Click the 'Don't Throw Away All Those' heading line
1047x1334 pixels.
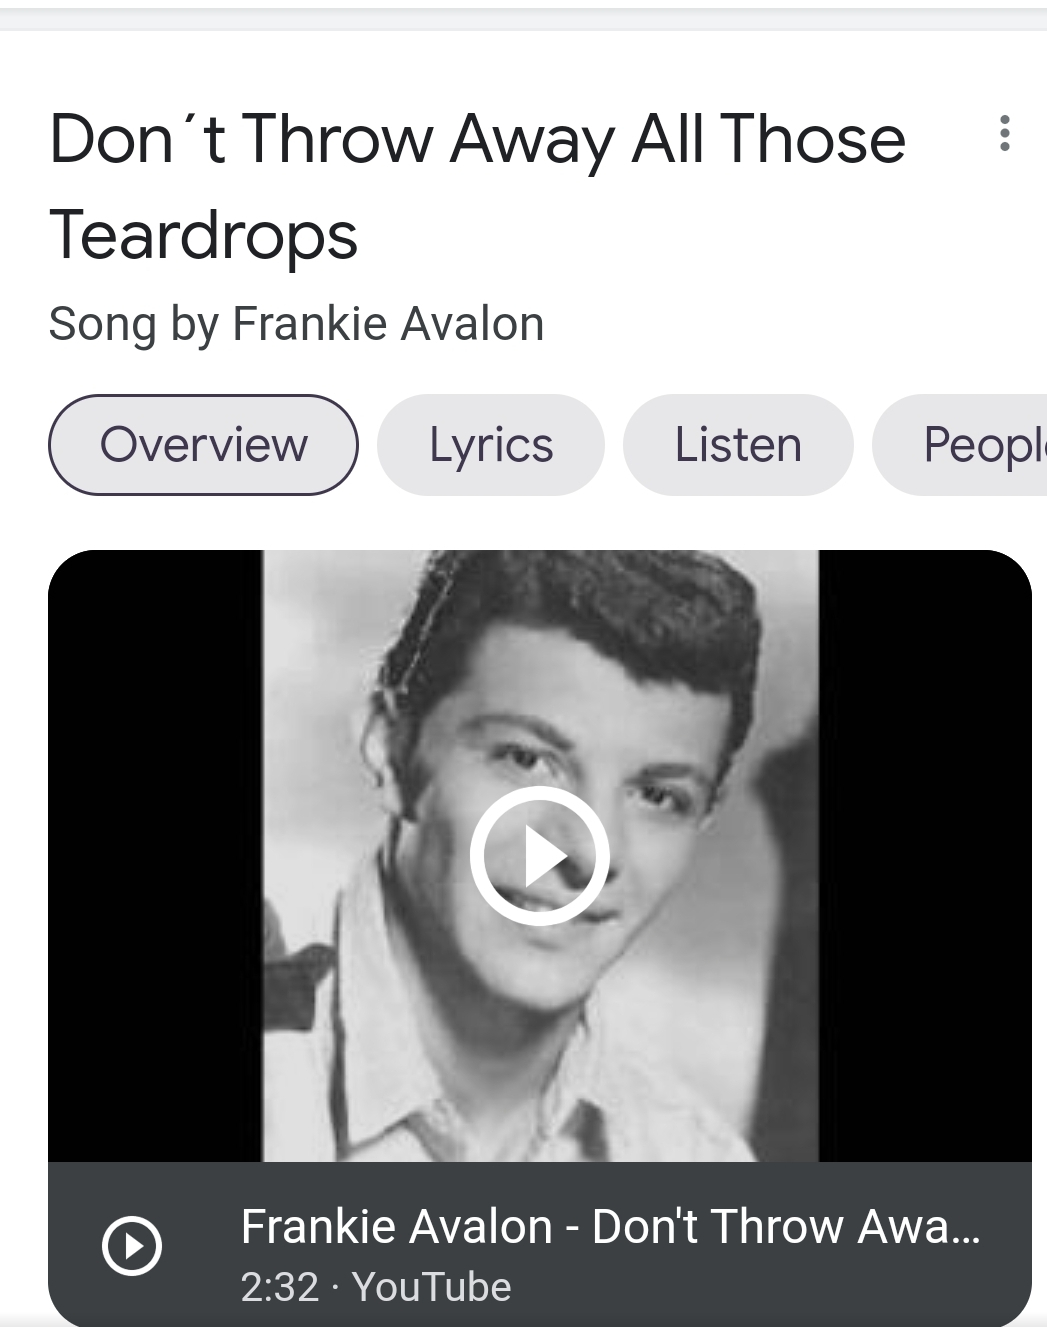[x=477, y=139]
